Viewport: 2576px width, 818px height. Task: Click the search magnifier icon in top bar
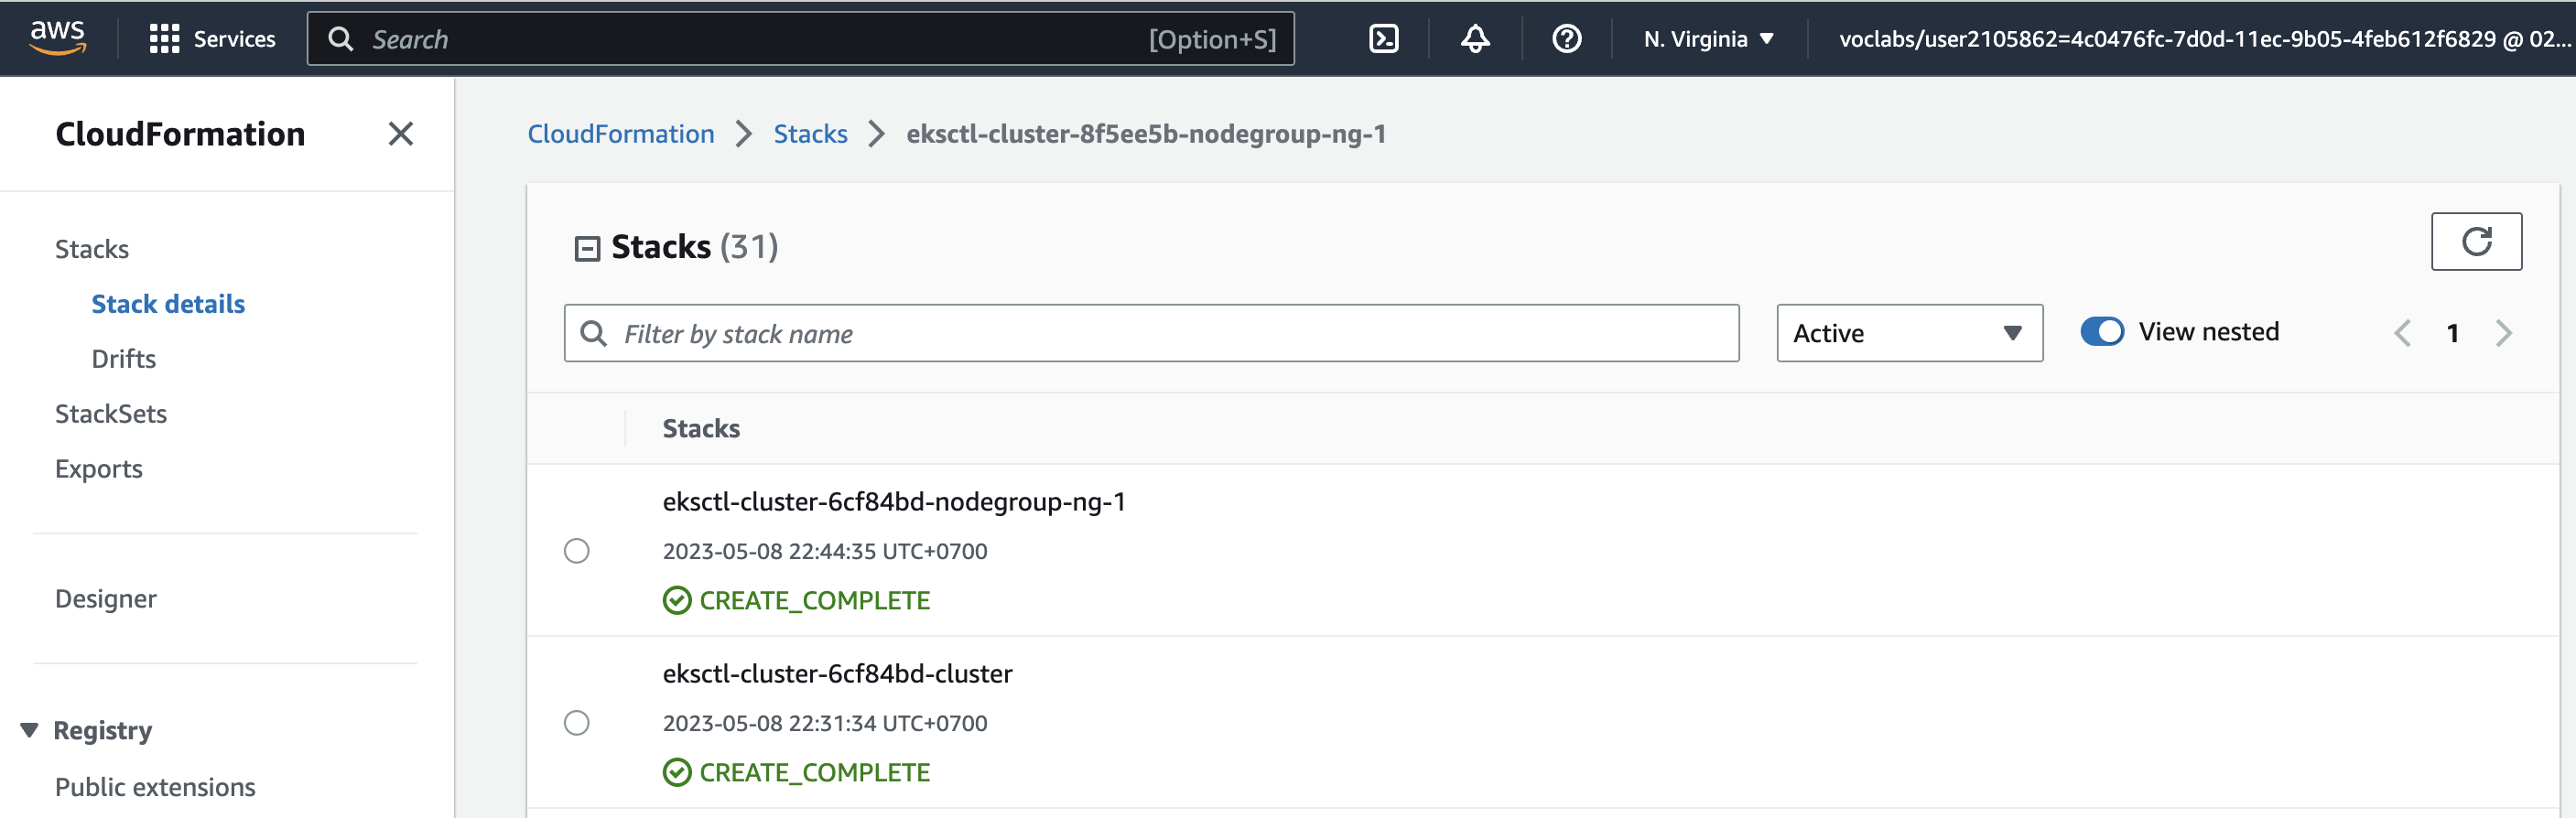341,39
